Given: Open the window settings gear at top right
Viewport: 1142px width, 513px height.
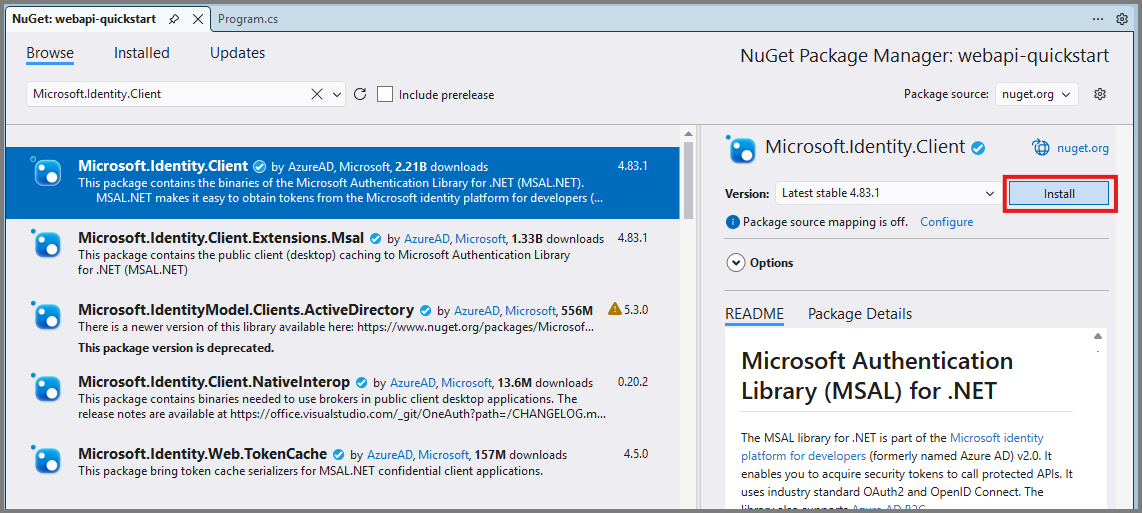Looking at the screenshot, I should coord(1122,19).
